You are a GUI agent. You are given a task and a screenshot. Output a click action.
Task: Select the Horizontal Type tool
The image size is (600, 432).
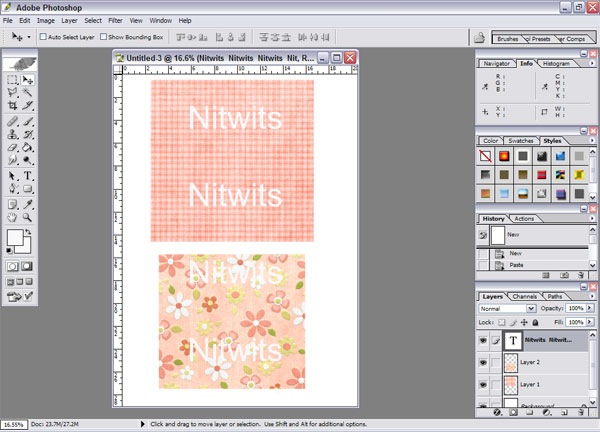coord(29,175)
